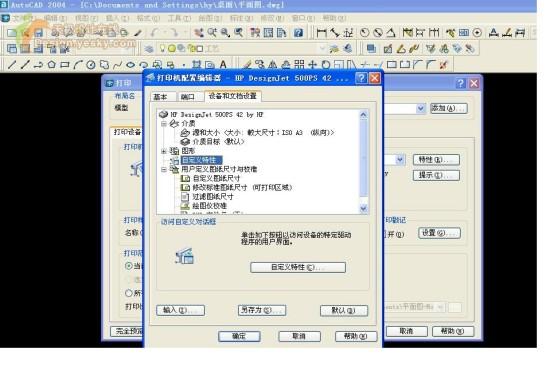Click the Move modify tool icon

click(312, 65)
